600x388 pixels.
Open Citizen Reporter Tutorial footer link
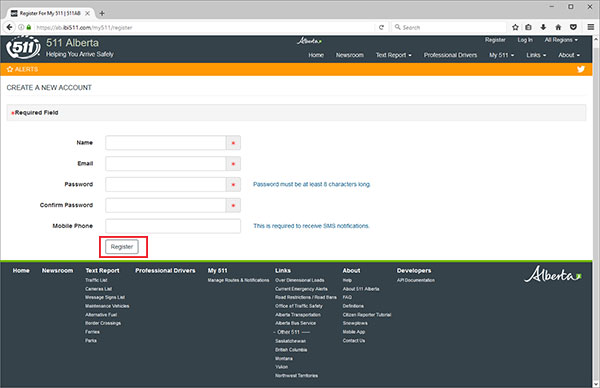(367, 315)
